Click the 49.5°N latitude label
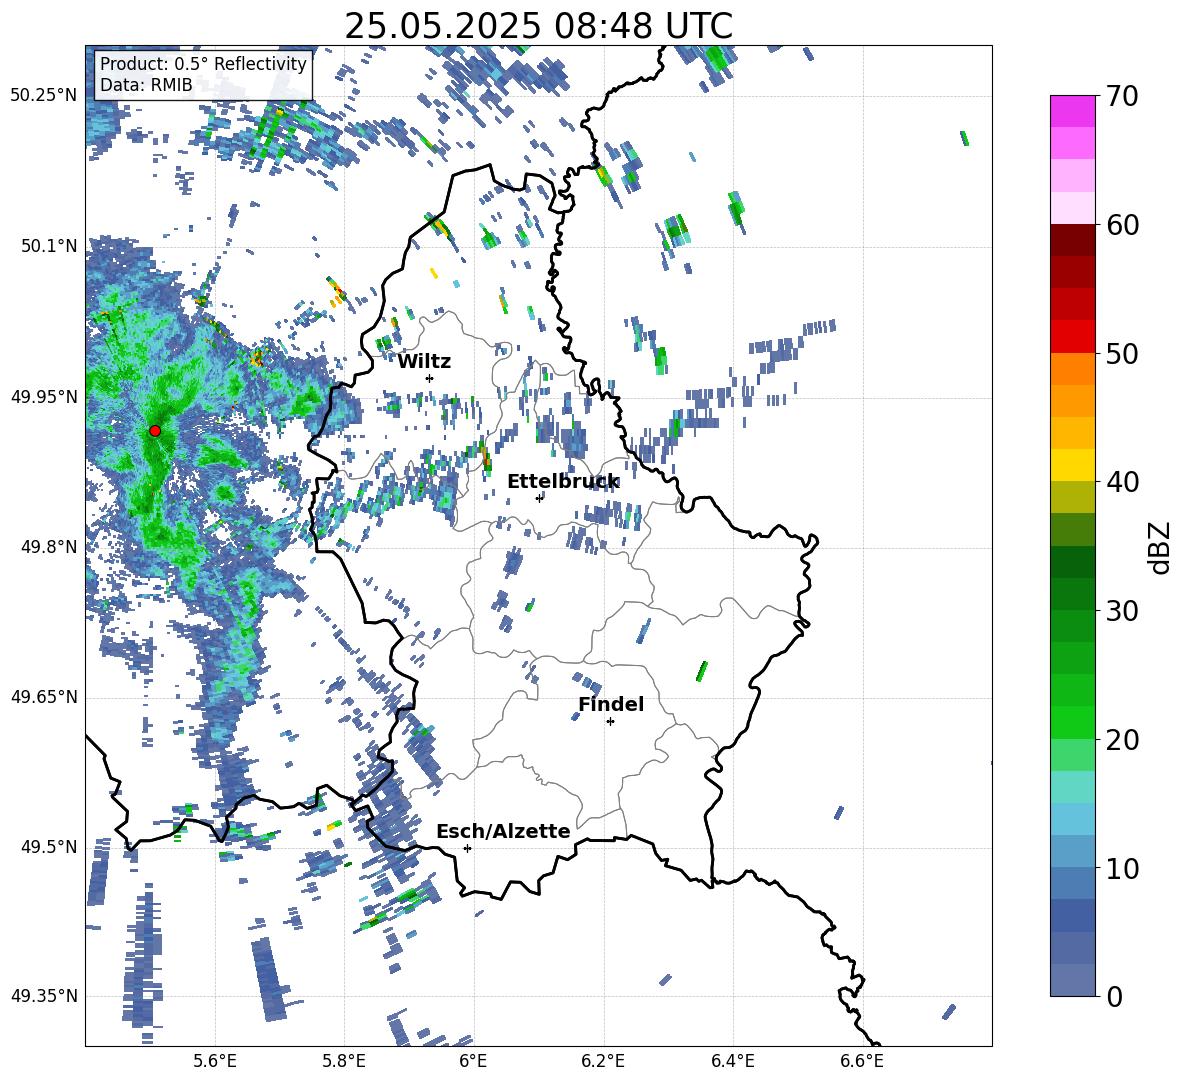The width and height of the screenshot is (1184, 1081). point(50,847)
